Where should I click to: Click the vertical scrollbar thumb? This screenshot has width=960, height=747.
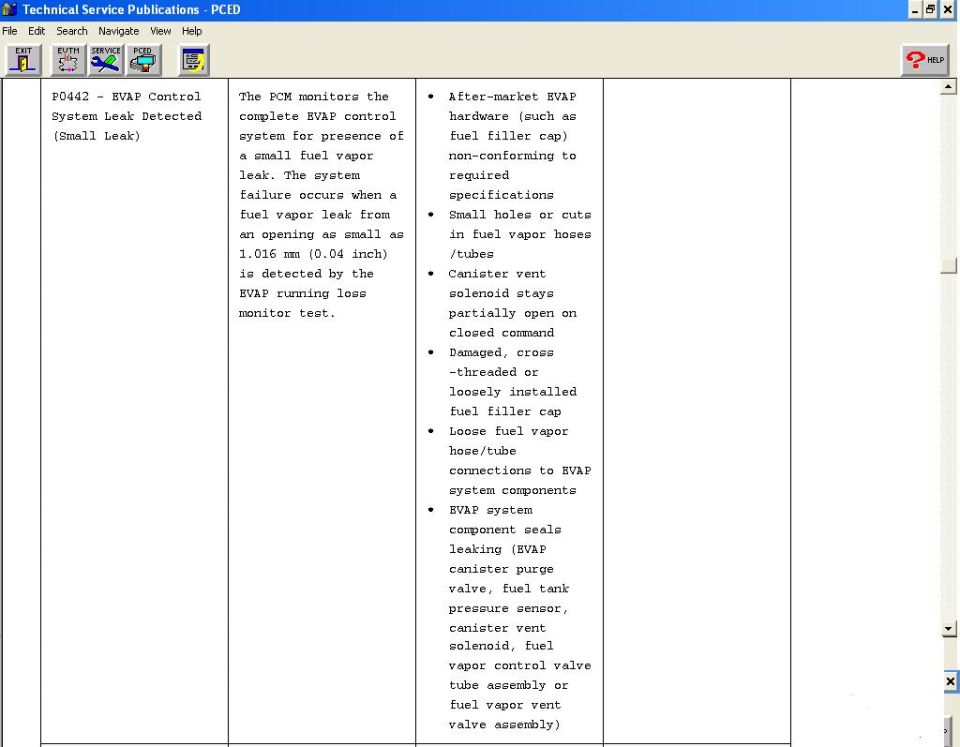tap(948, 265)
